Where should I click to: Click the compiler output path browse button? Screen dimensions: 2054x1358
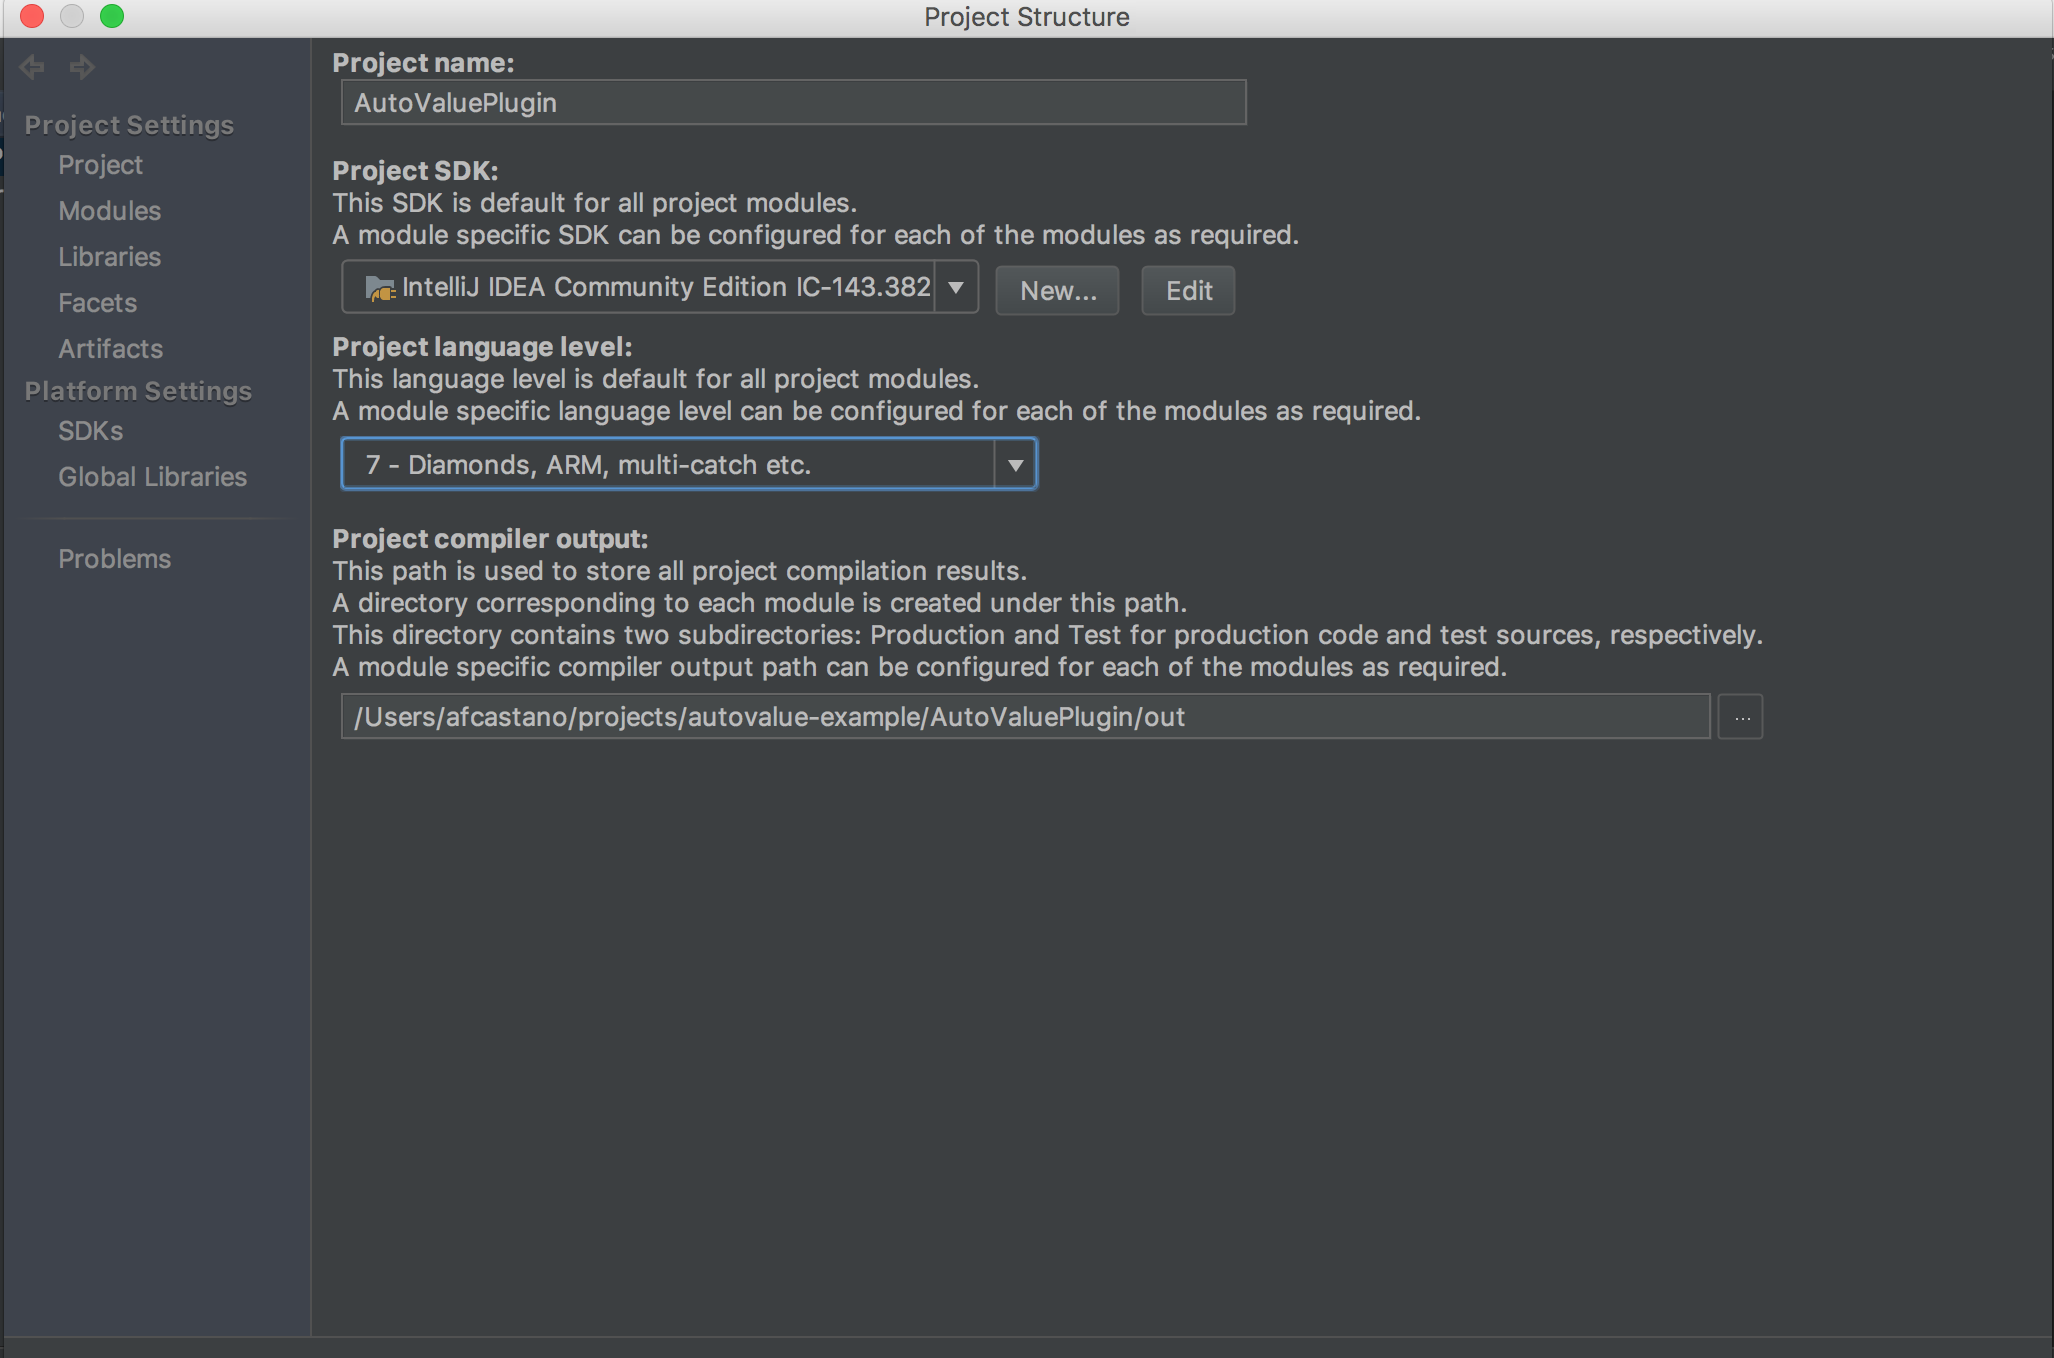coord(1740,717)
